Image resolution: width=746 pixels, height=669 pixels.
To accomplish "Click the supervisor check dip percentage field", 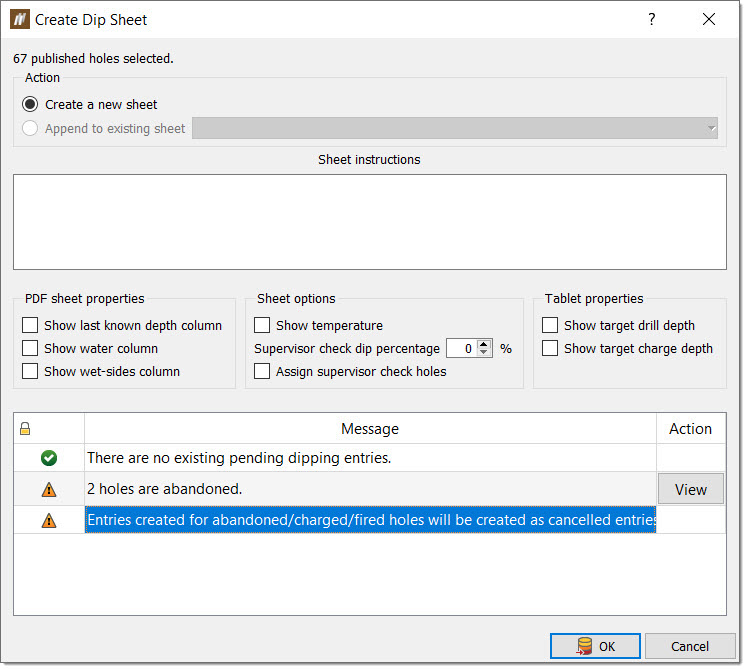I will (461, 348).
